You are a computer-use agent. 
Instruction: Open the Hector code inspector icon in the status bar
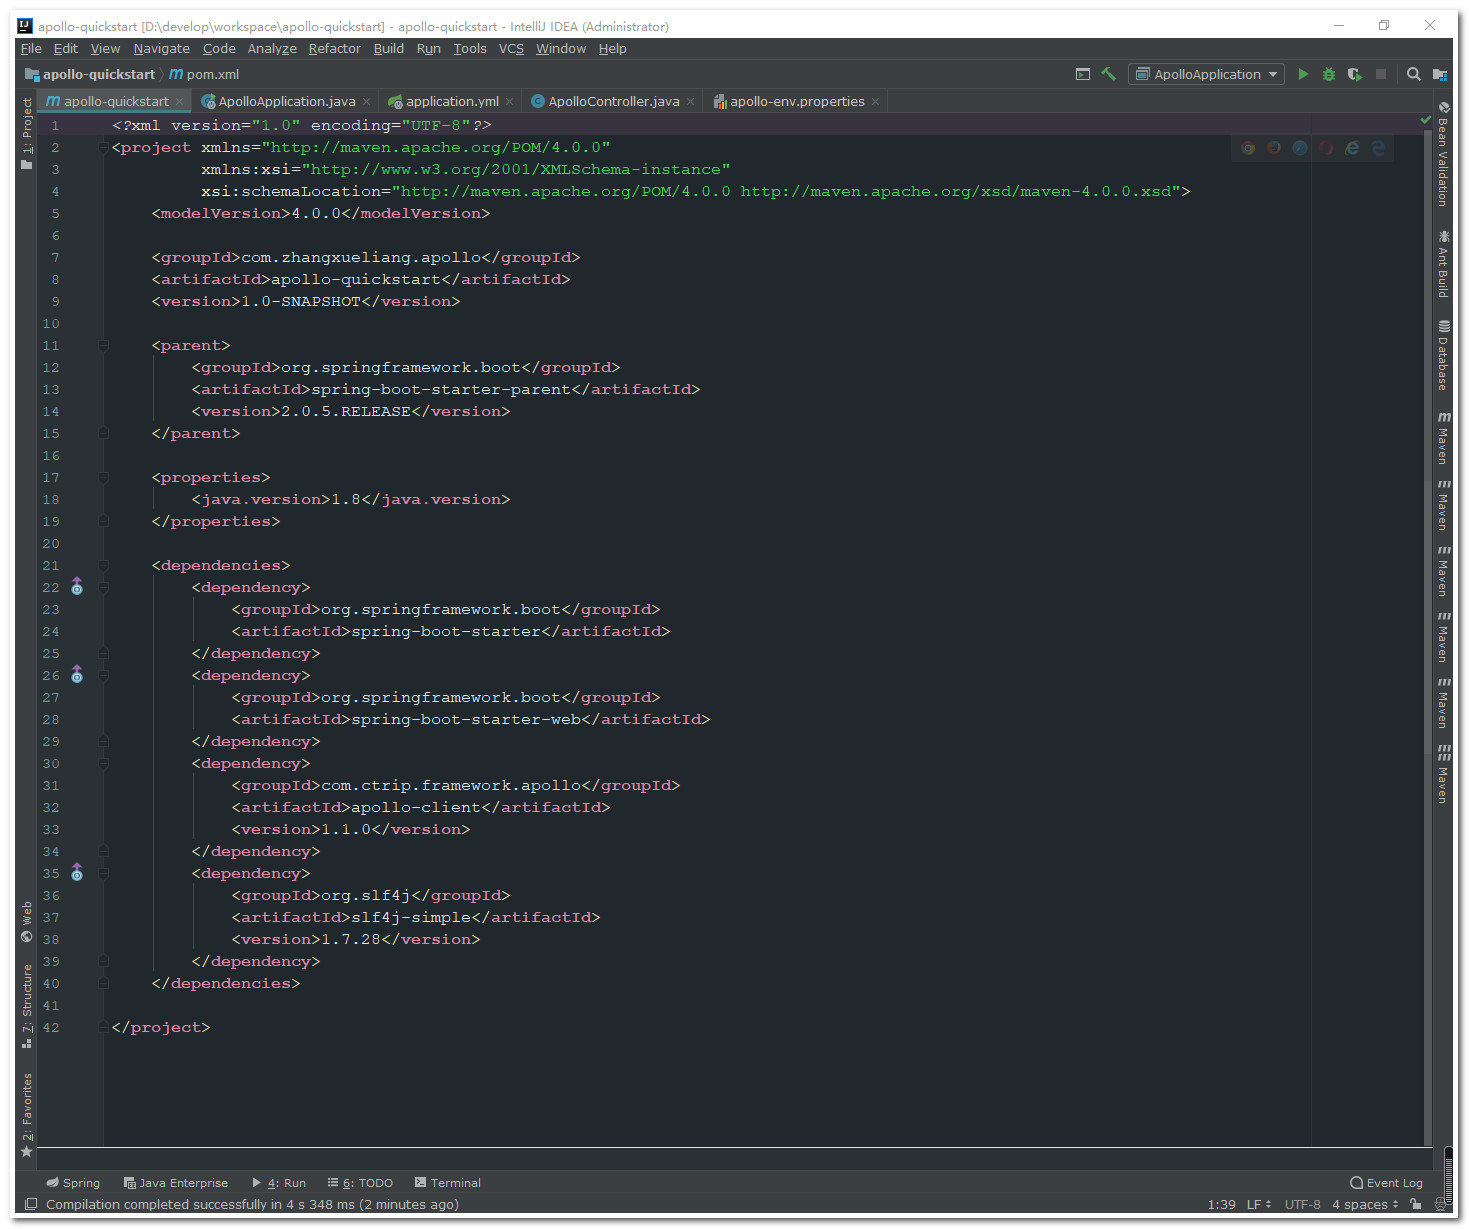pos(1440,1204)
